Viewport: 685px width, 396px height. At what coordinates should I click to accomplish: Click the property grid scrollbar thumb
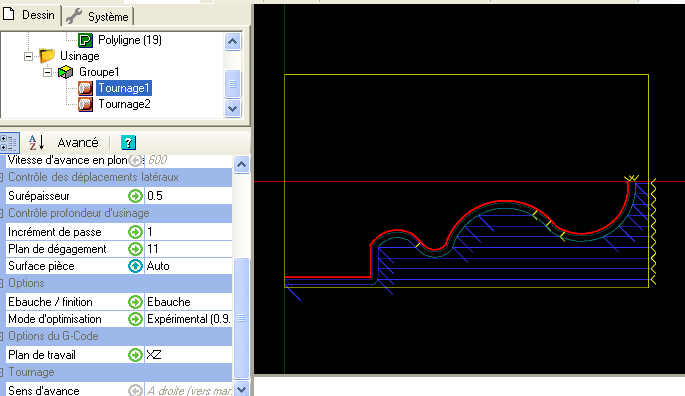pos(241,318)
